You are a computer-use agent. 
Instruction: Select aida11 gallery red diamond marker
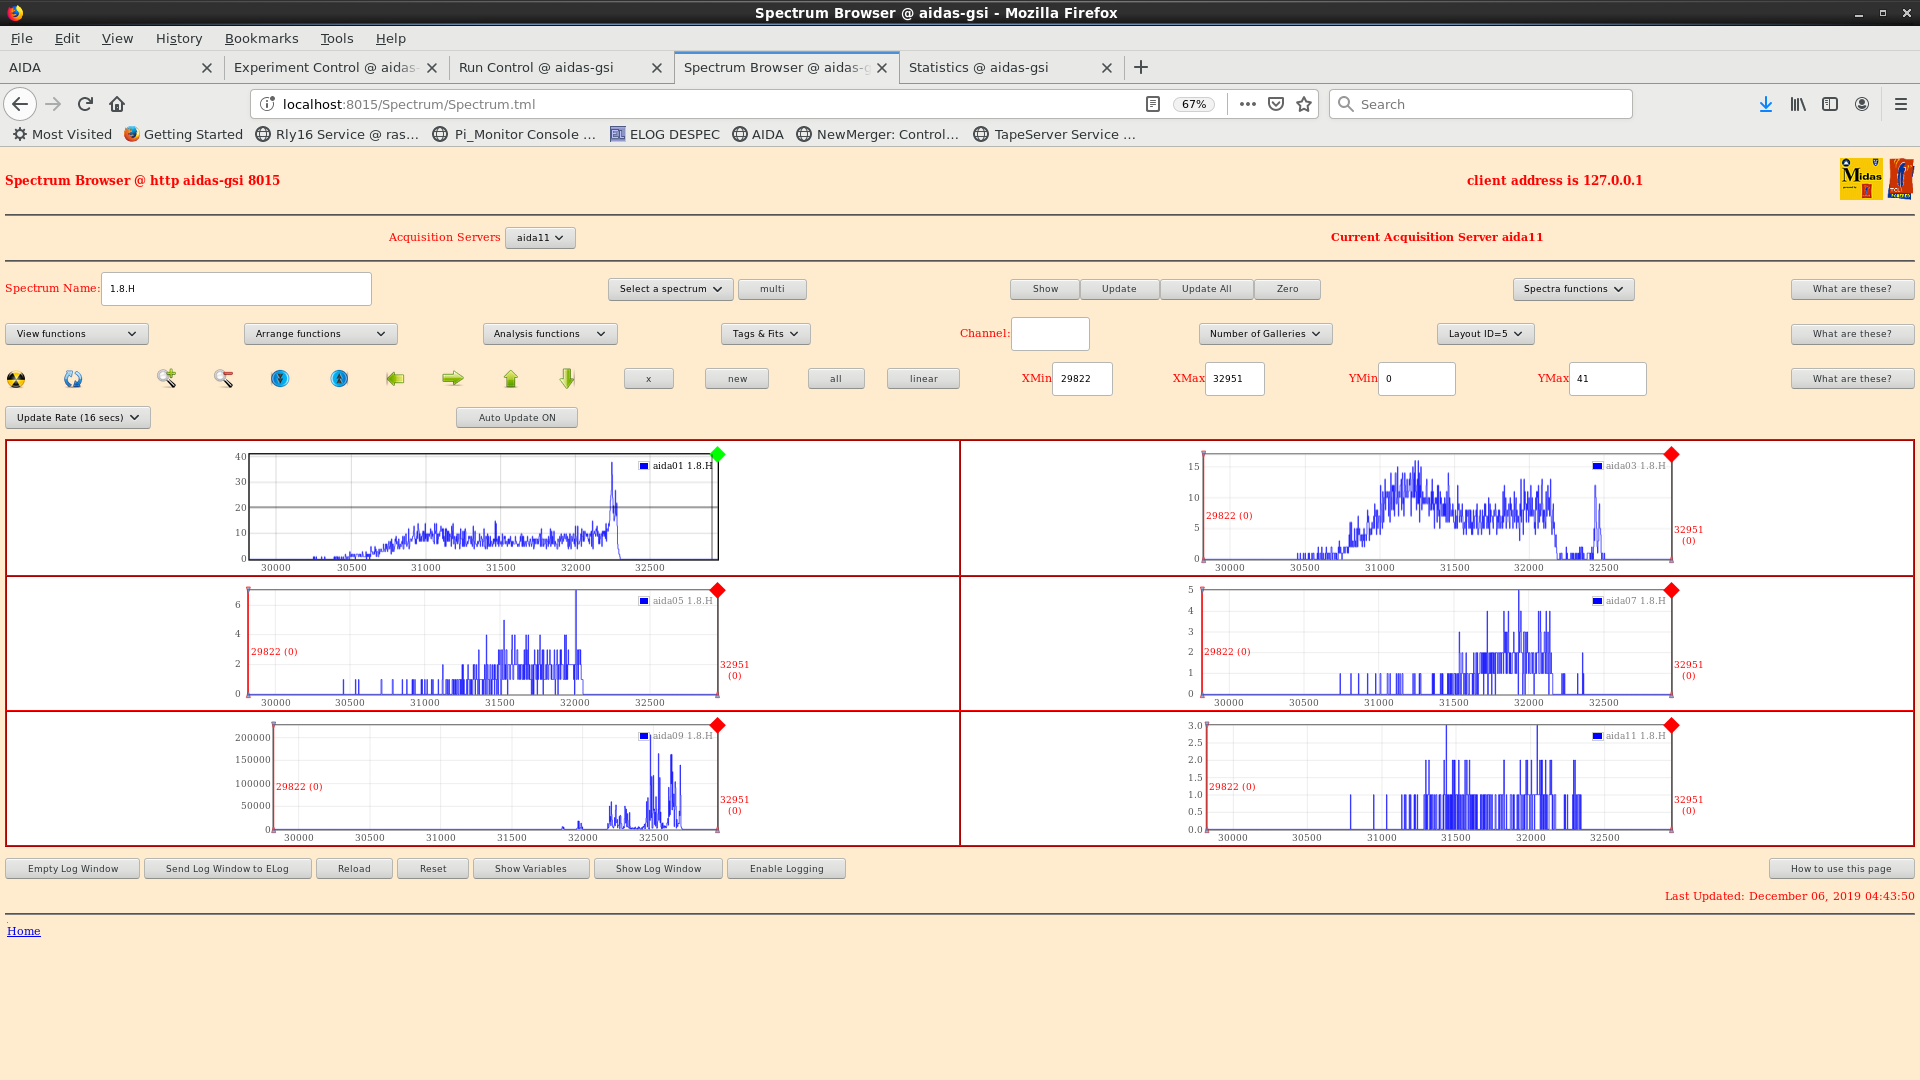[x=1671, y=725]
